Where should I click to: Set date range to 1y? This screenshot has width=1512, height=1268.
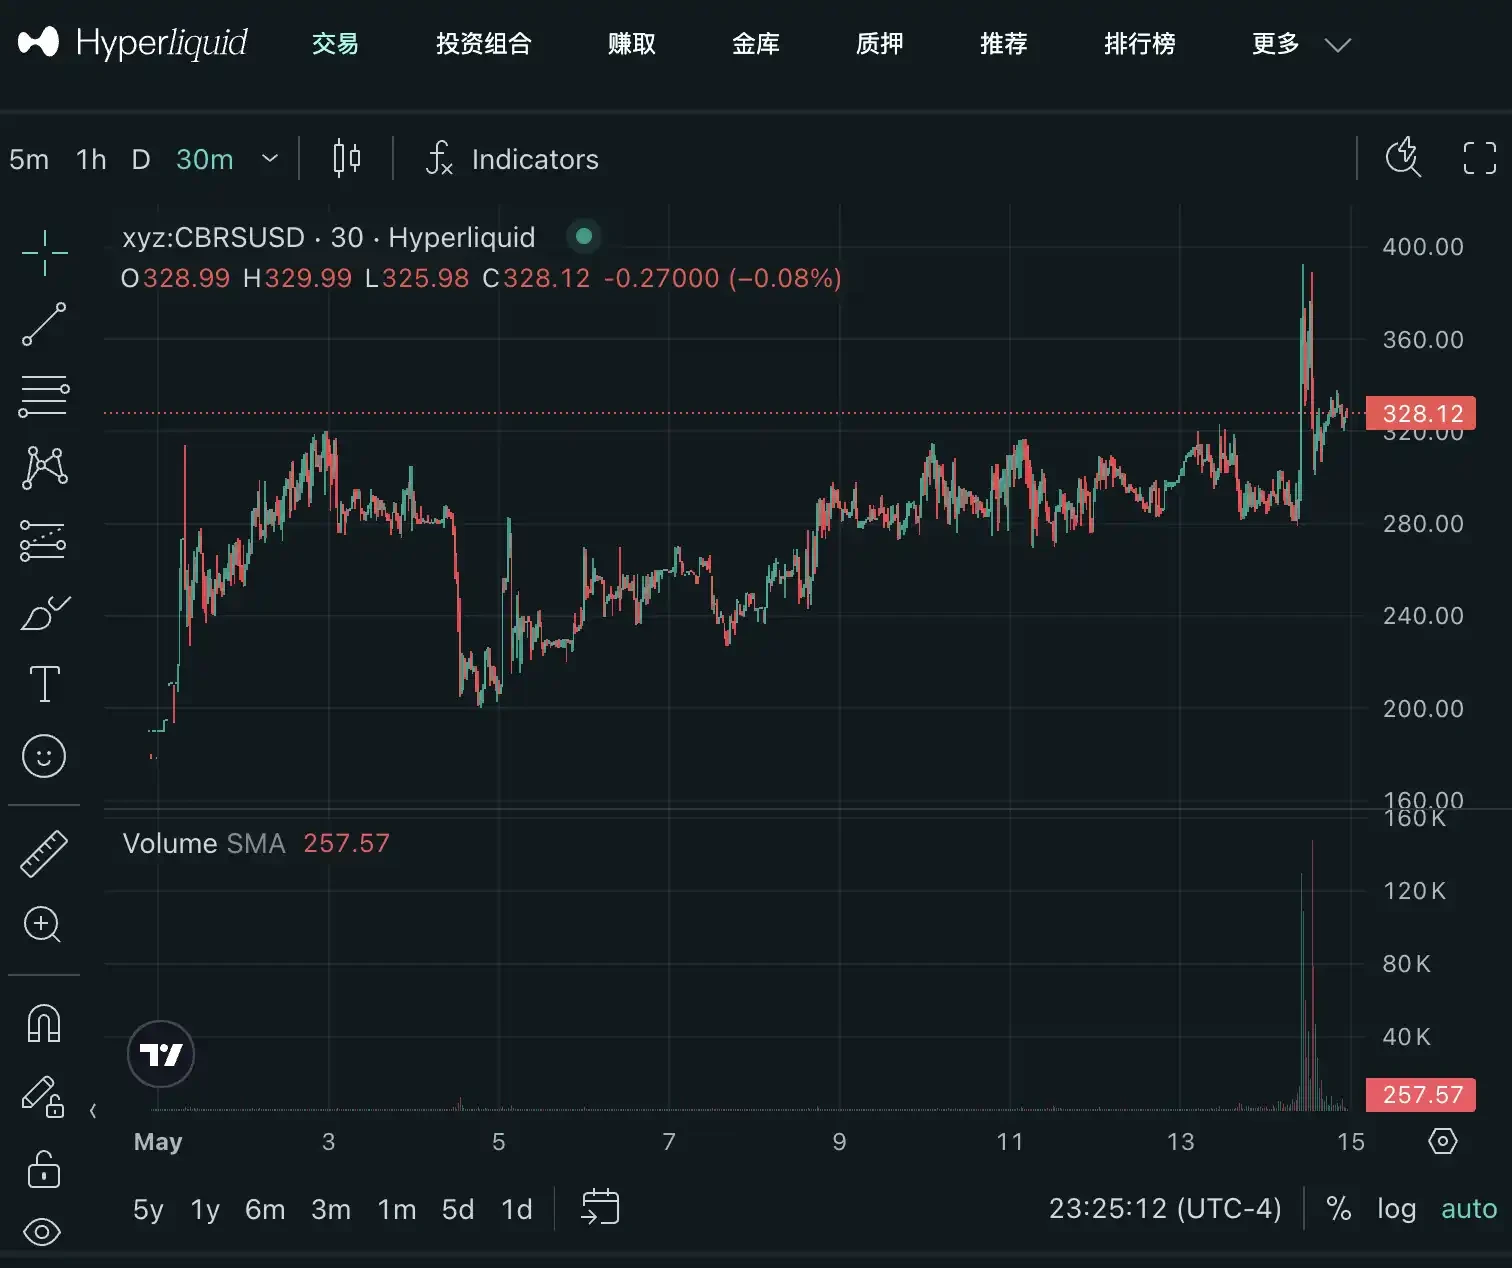pyautogui.click(x=205, y=1209)
